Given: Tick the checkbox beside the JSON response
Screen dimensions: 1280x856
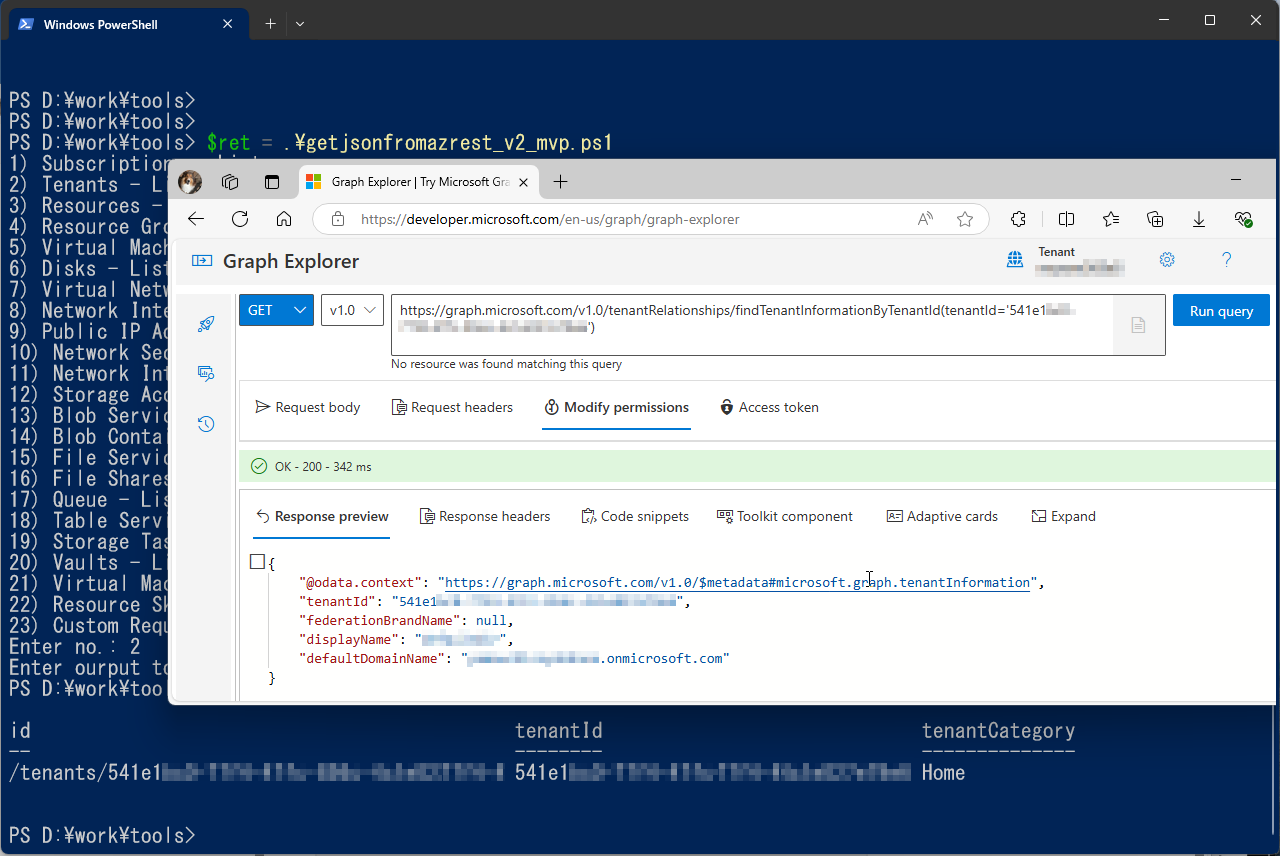Looking at the screenshot, I should [x=257, y=562].
